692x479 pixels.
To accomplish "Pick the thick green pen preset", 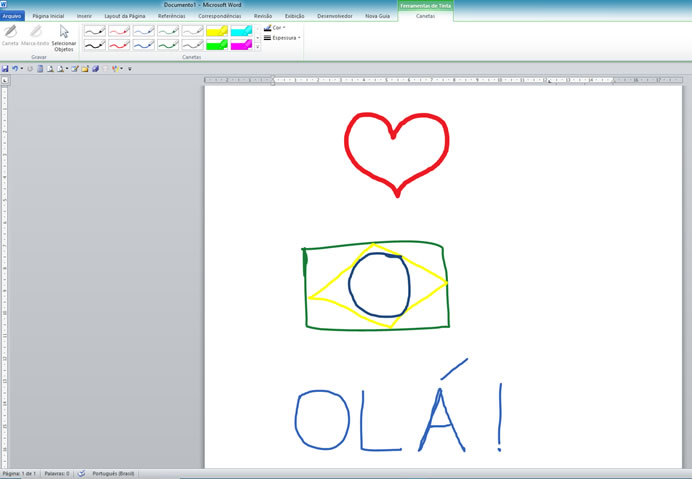I will [168, 45].
